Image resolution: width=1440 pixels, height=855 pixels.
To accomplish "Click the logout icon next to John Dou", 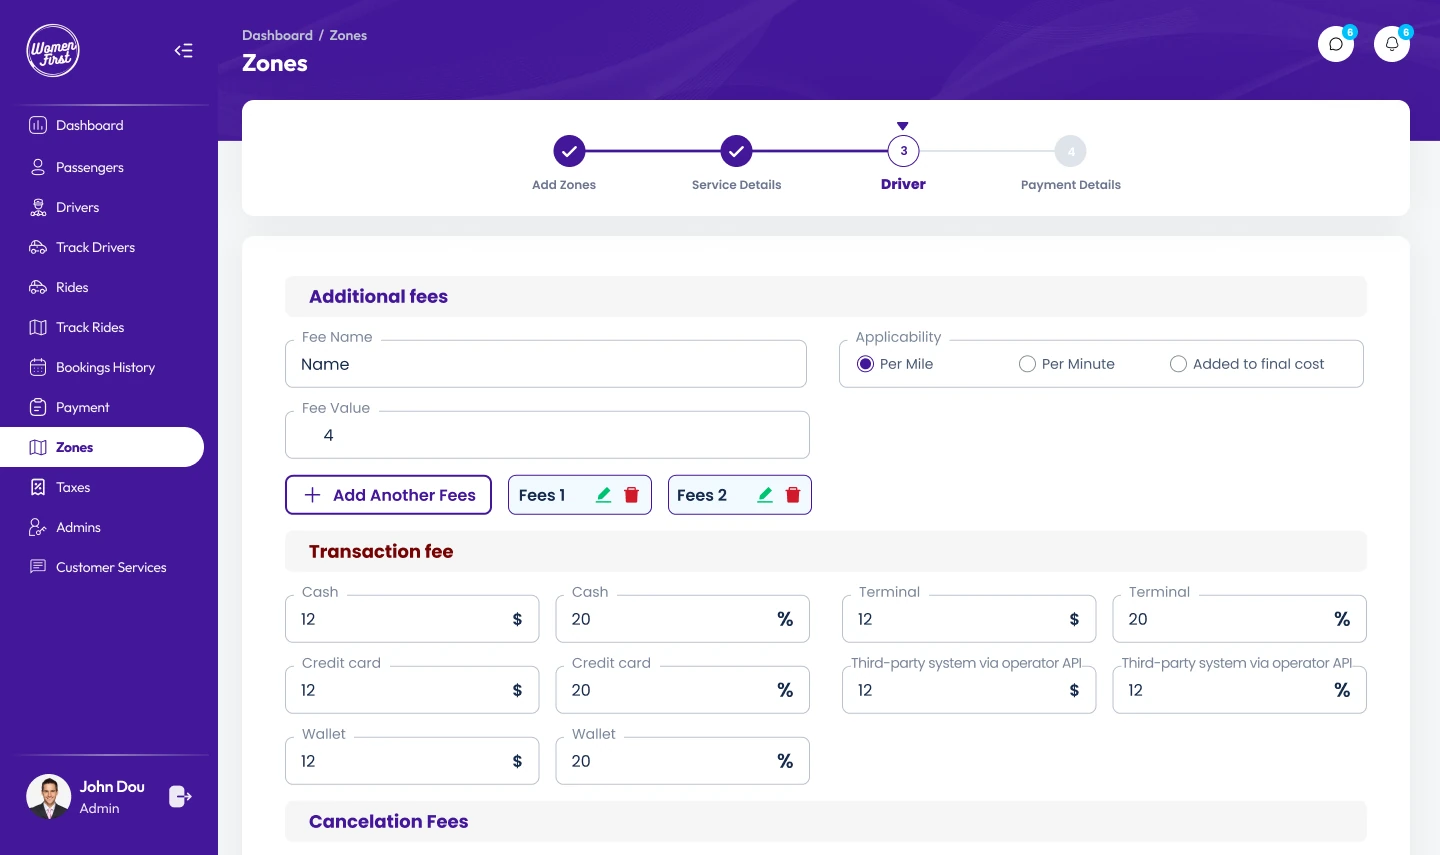I will (x=180, y=796).
